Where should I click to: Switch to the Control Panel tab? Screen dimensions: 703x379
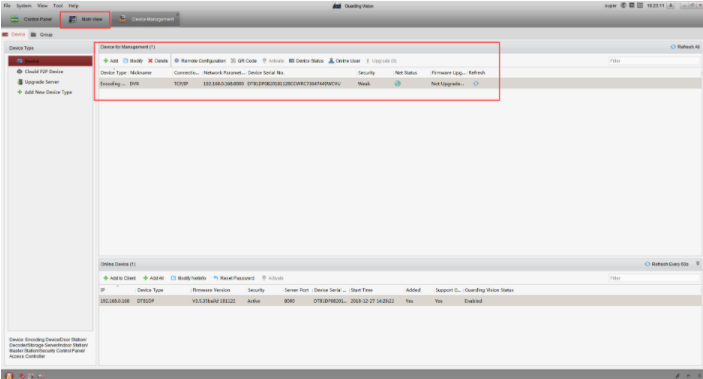[31, 19]
